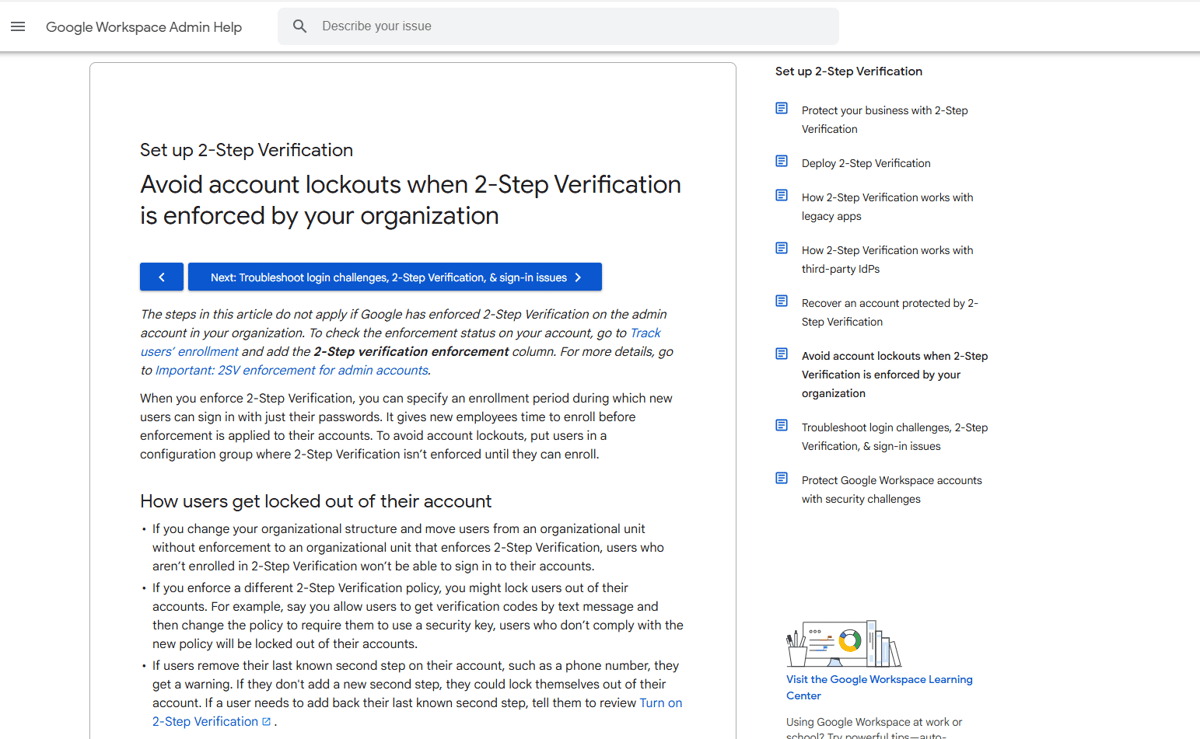Open How 2-Step Verification works with third-party IdPs

887,260
